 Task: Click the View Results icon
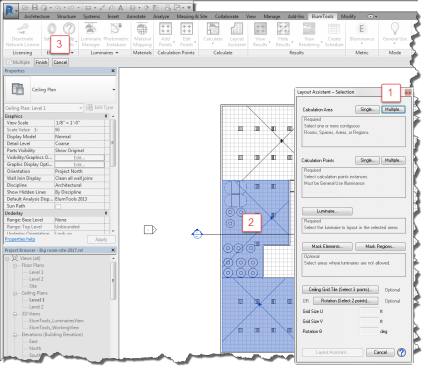[260, 35]
